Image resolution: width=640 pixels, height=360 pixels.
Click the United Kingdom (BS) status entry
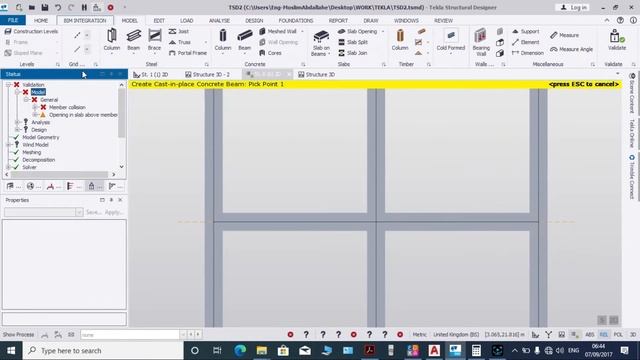(456, 334)
